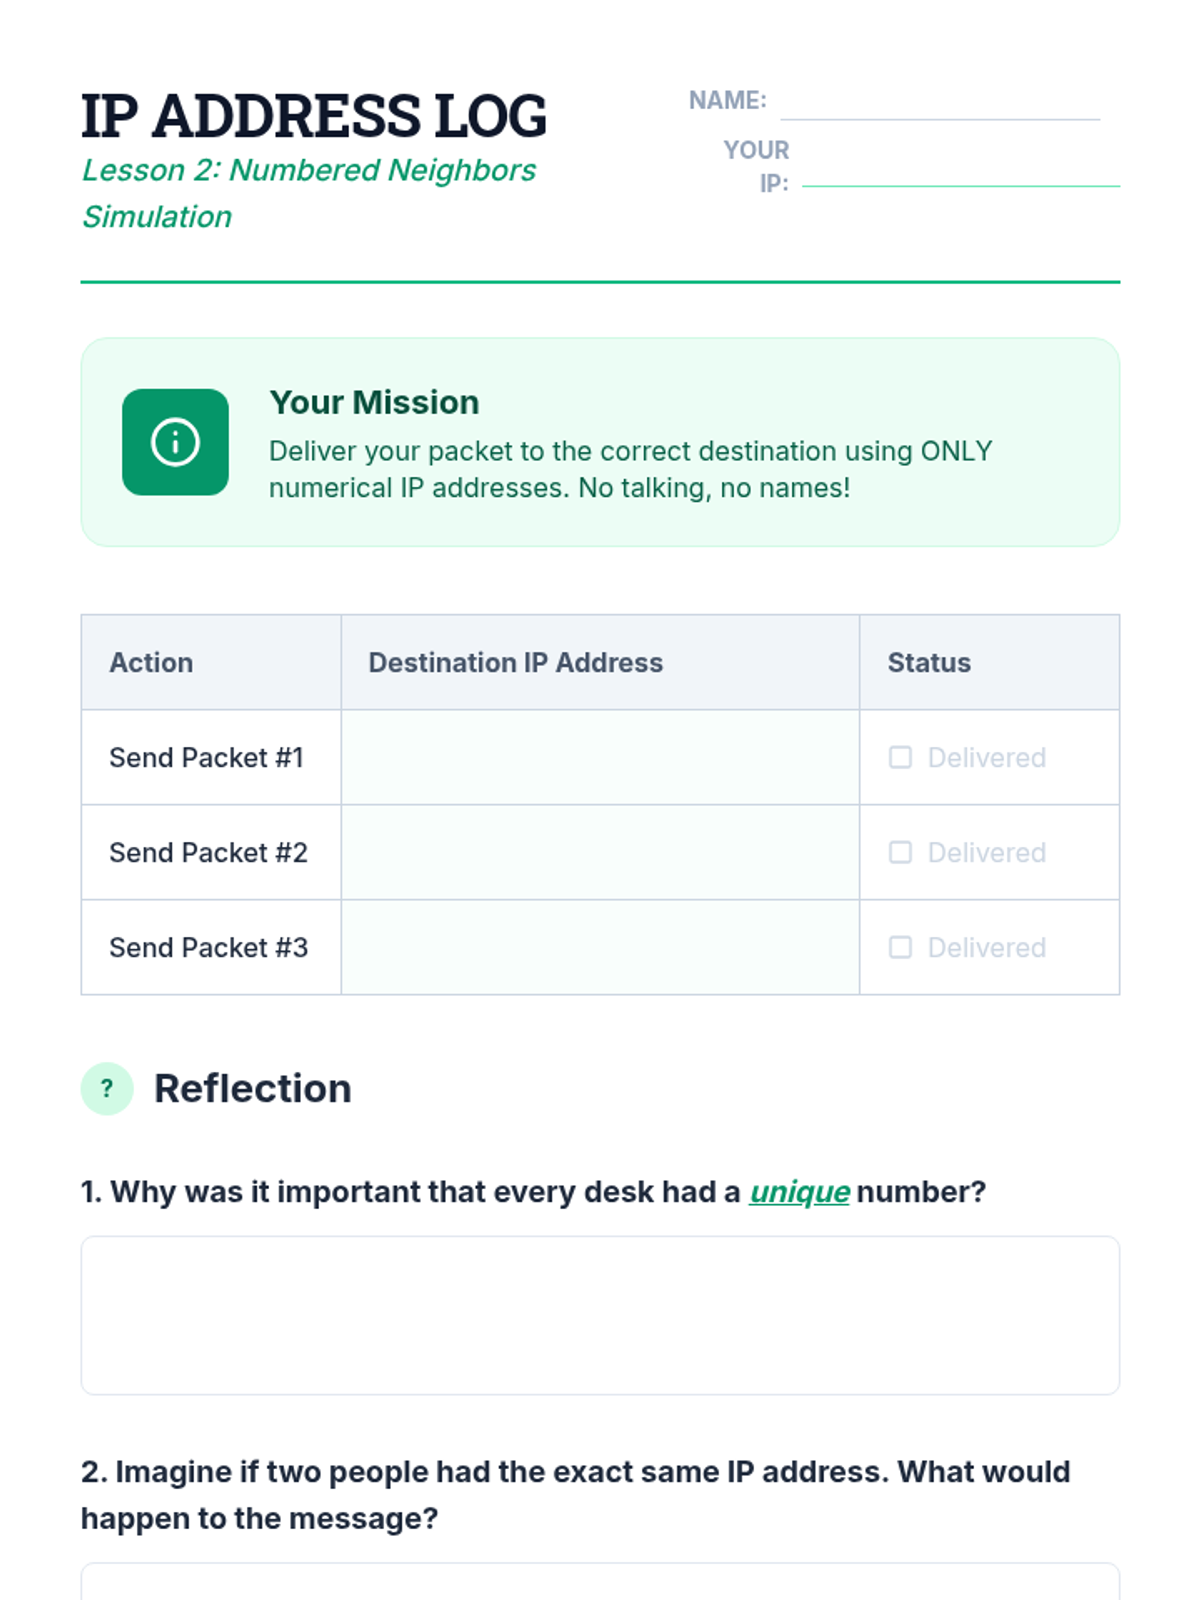The width and height of the screenshot is (1200, 1600).
Task: Click the question mark icon beside Reflection
Action: 107,1088
